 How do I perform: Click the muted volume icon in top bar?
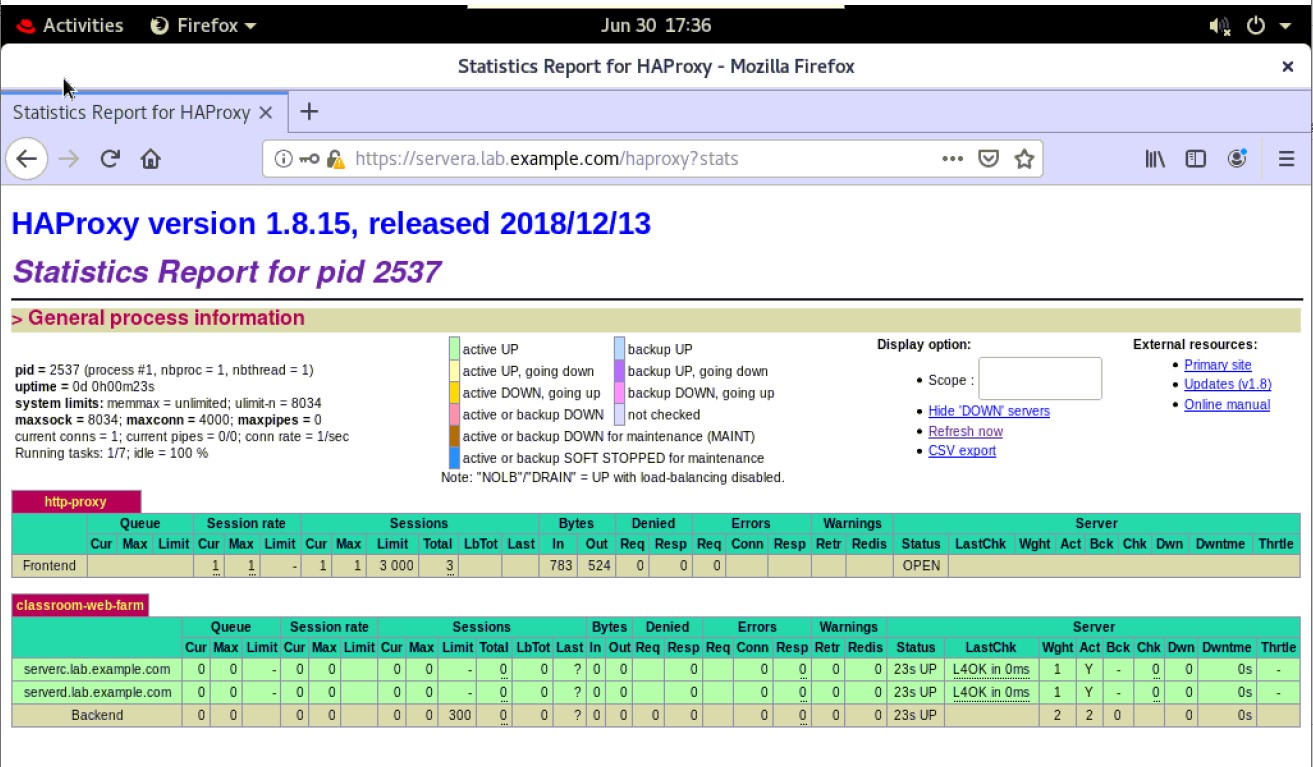[x=1219, y=26]
